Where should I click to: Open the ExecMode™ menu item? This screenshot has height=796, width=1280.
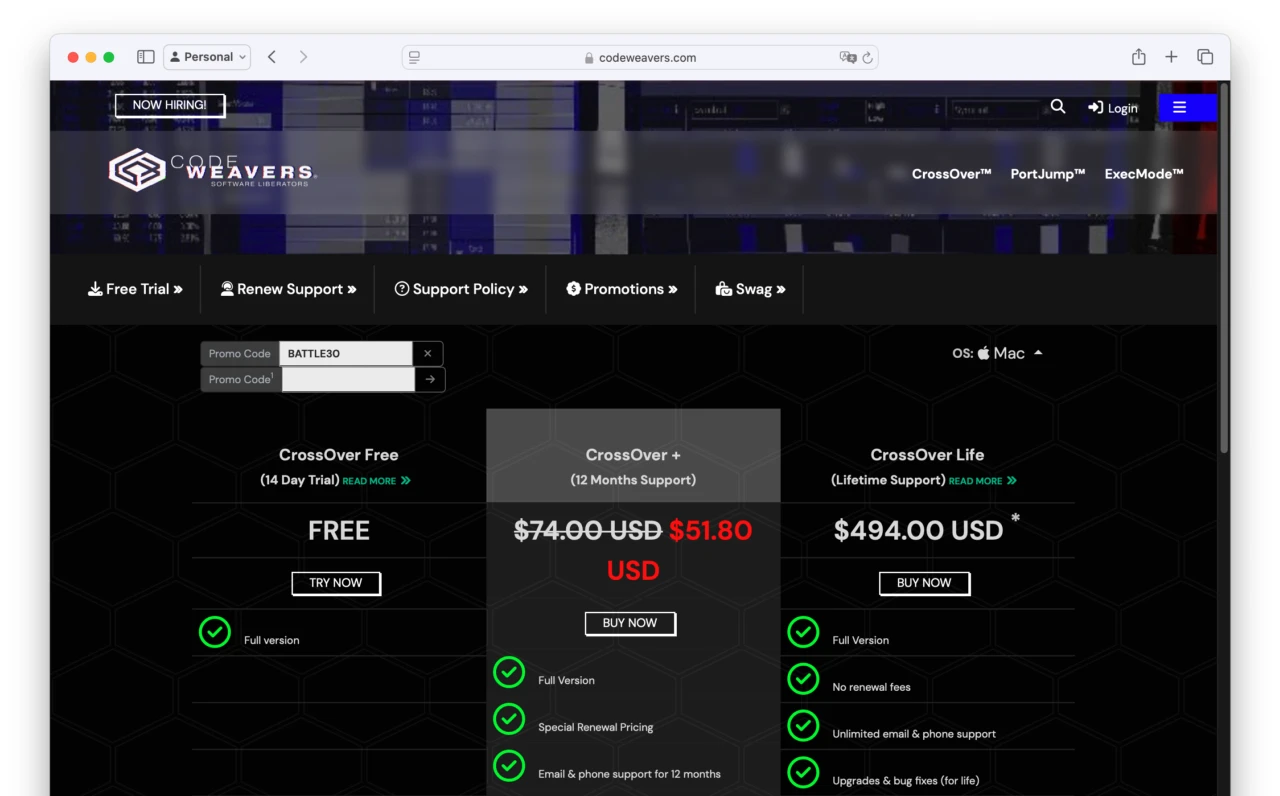[x=1144, y=174]
